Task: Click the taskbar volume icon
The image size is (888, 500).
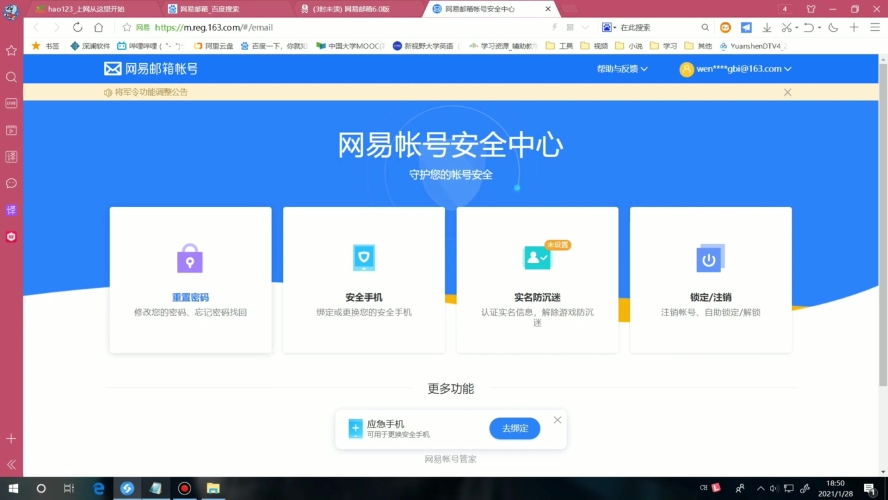Action: tap(774, 488)
